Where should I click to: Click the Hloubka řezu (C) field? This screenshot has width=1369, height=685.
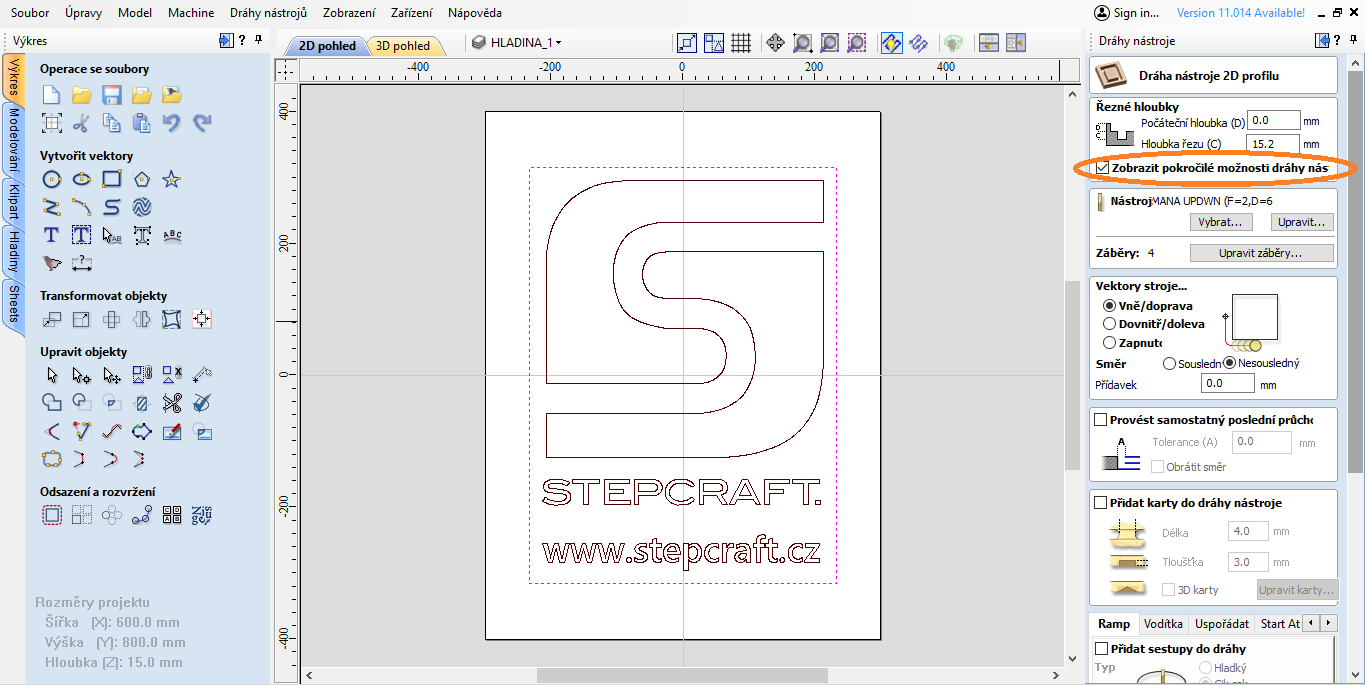[x=1274, y=144]
